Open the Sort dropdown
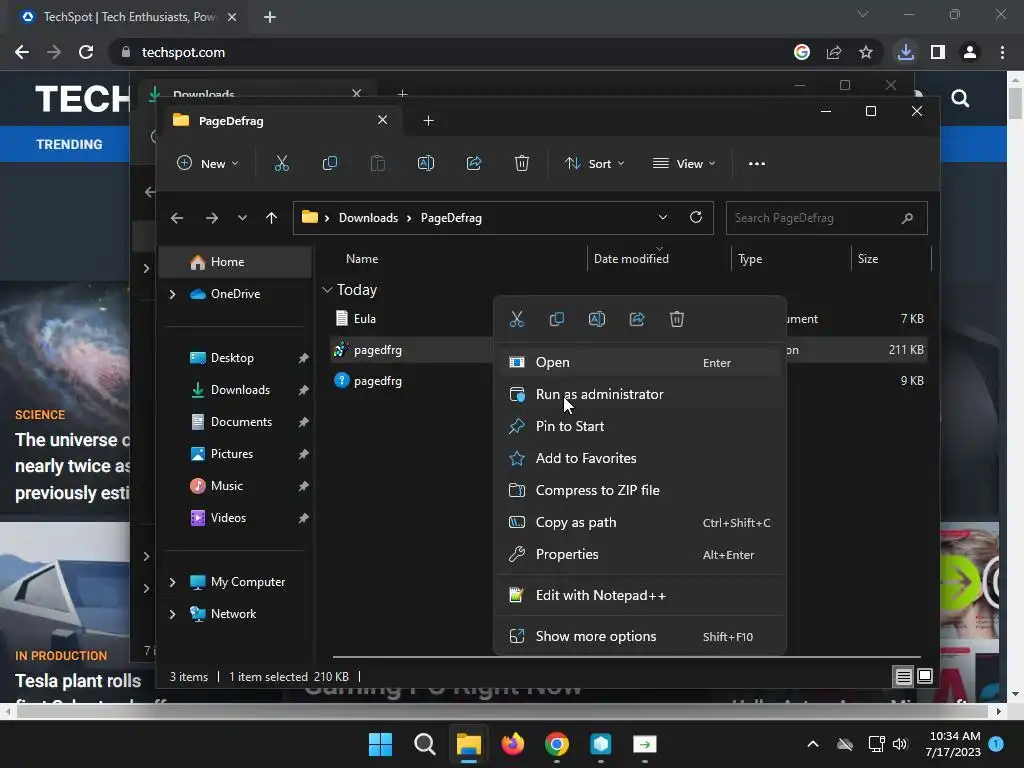 594,163
